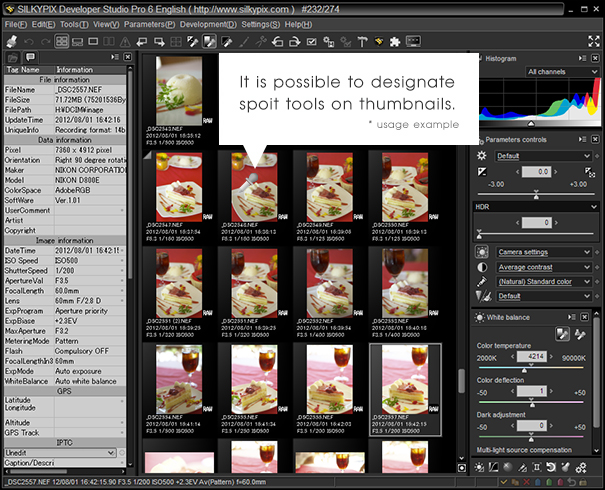
Task: Open the rotation/undo arrow sub-control icon at the bottom
Action: coord(551,468)
